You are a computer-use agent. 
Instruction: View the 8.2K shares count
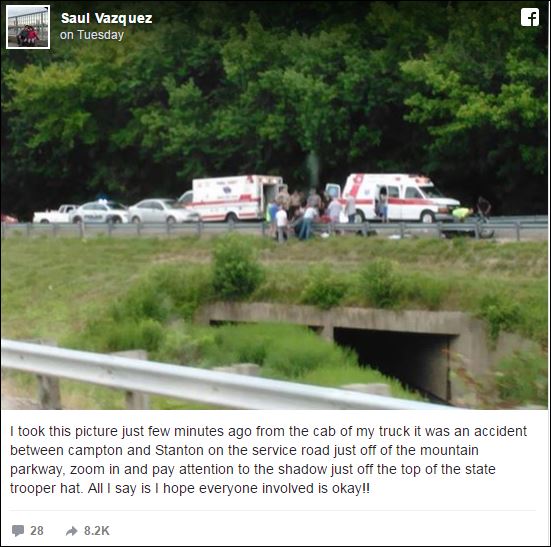97,530
